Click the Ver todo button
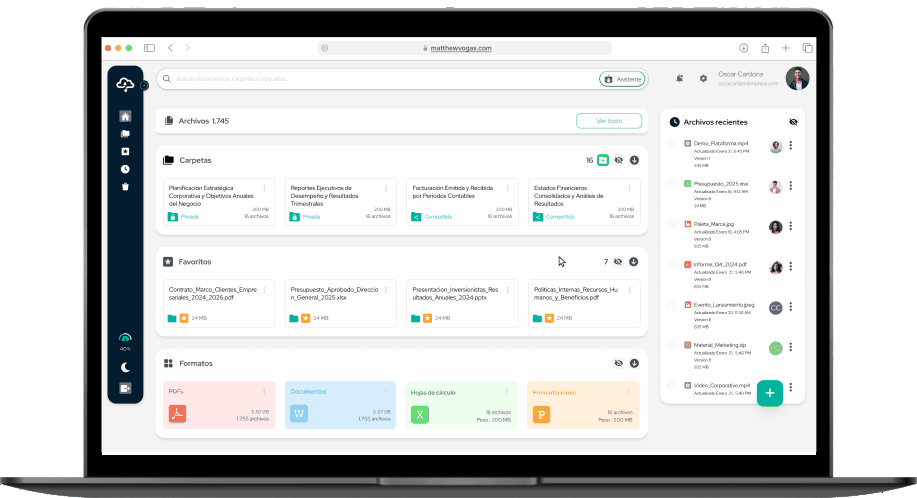The height and width of the screenshot is (498, 917). tap(609, 121)
